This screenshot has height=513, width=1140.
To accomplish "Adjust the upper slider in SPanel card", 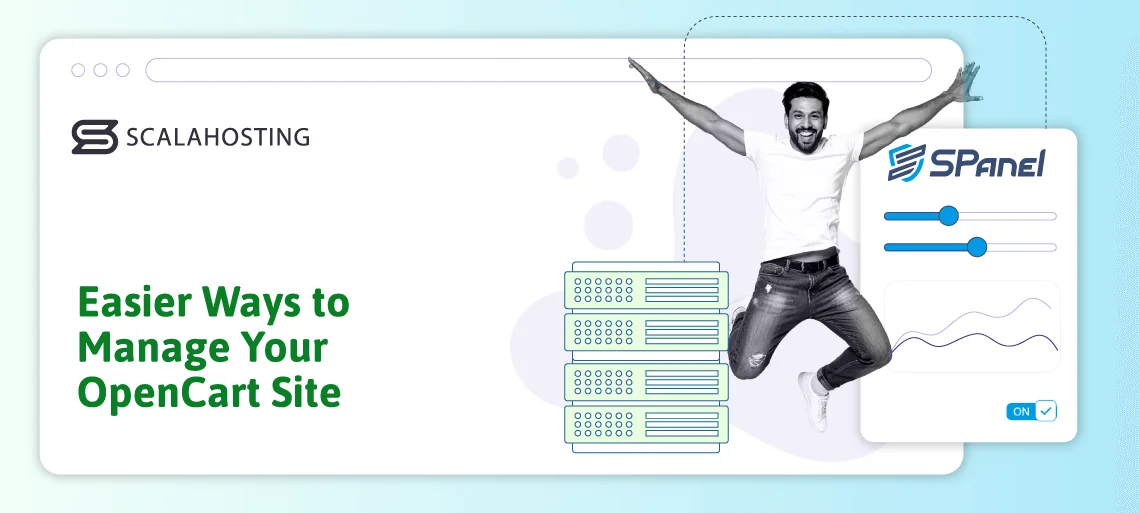I will (x=948, y=216).
